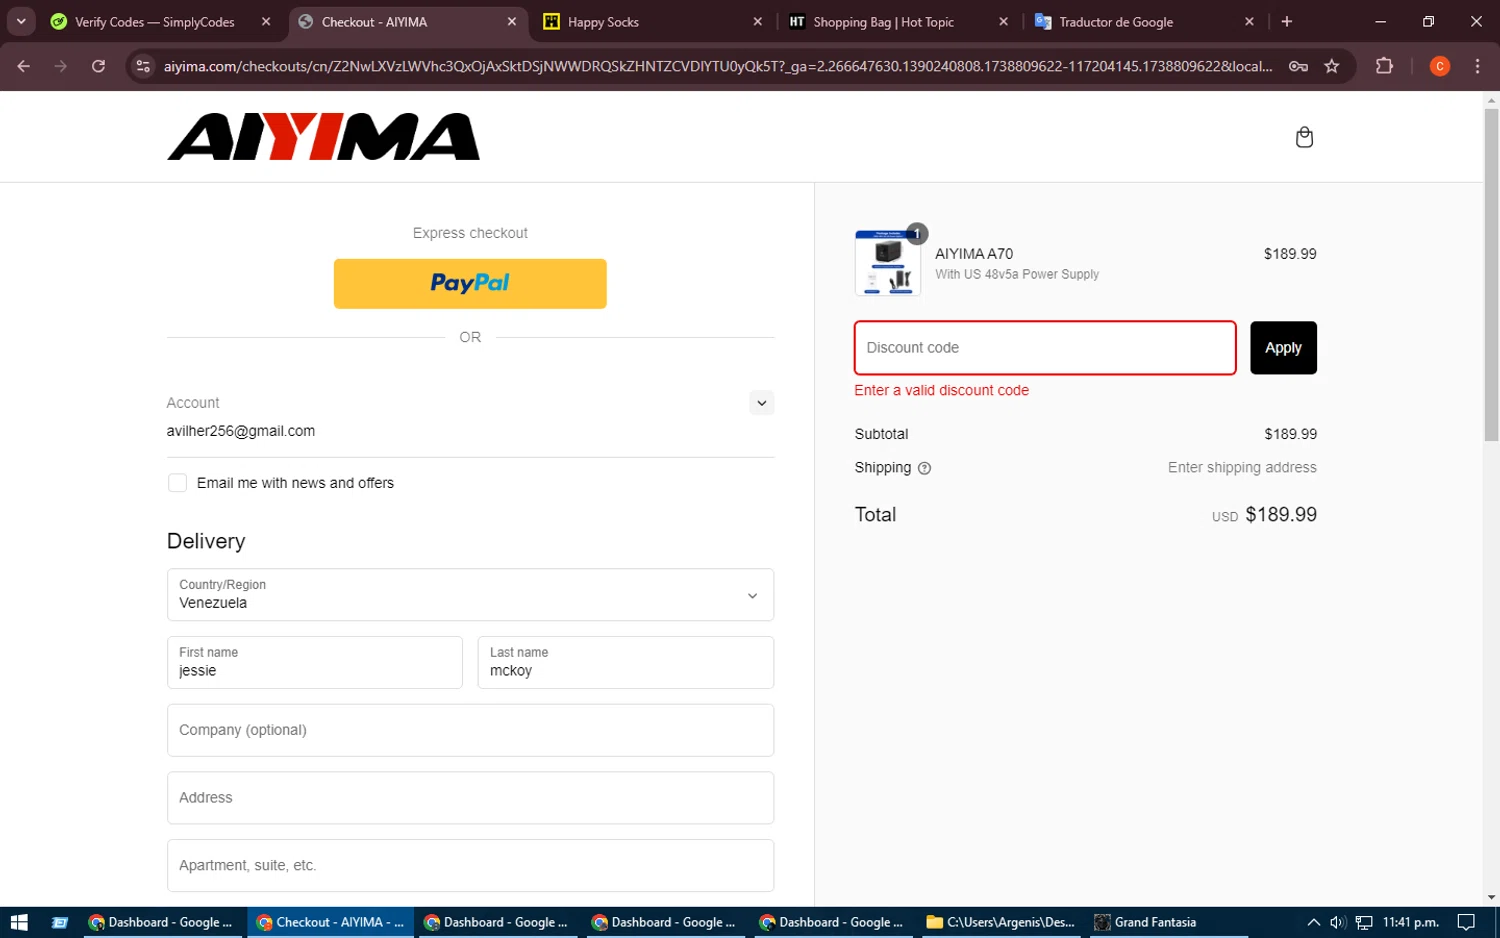Reload the checkout page
This screenshot has height=938, width=1500.
(98, 66)
